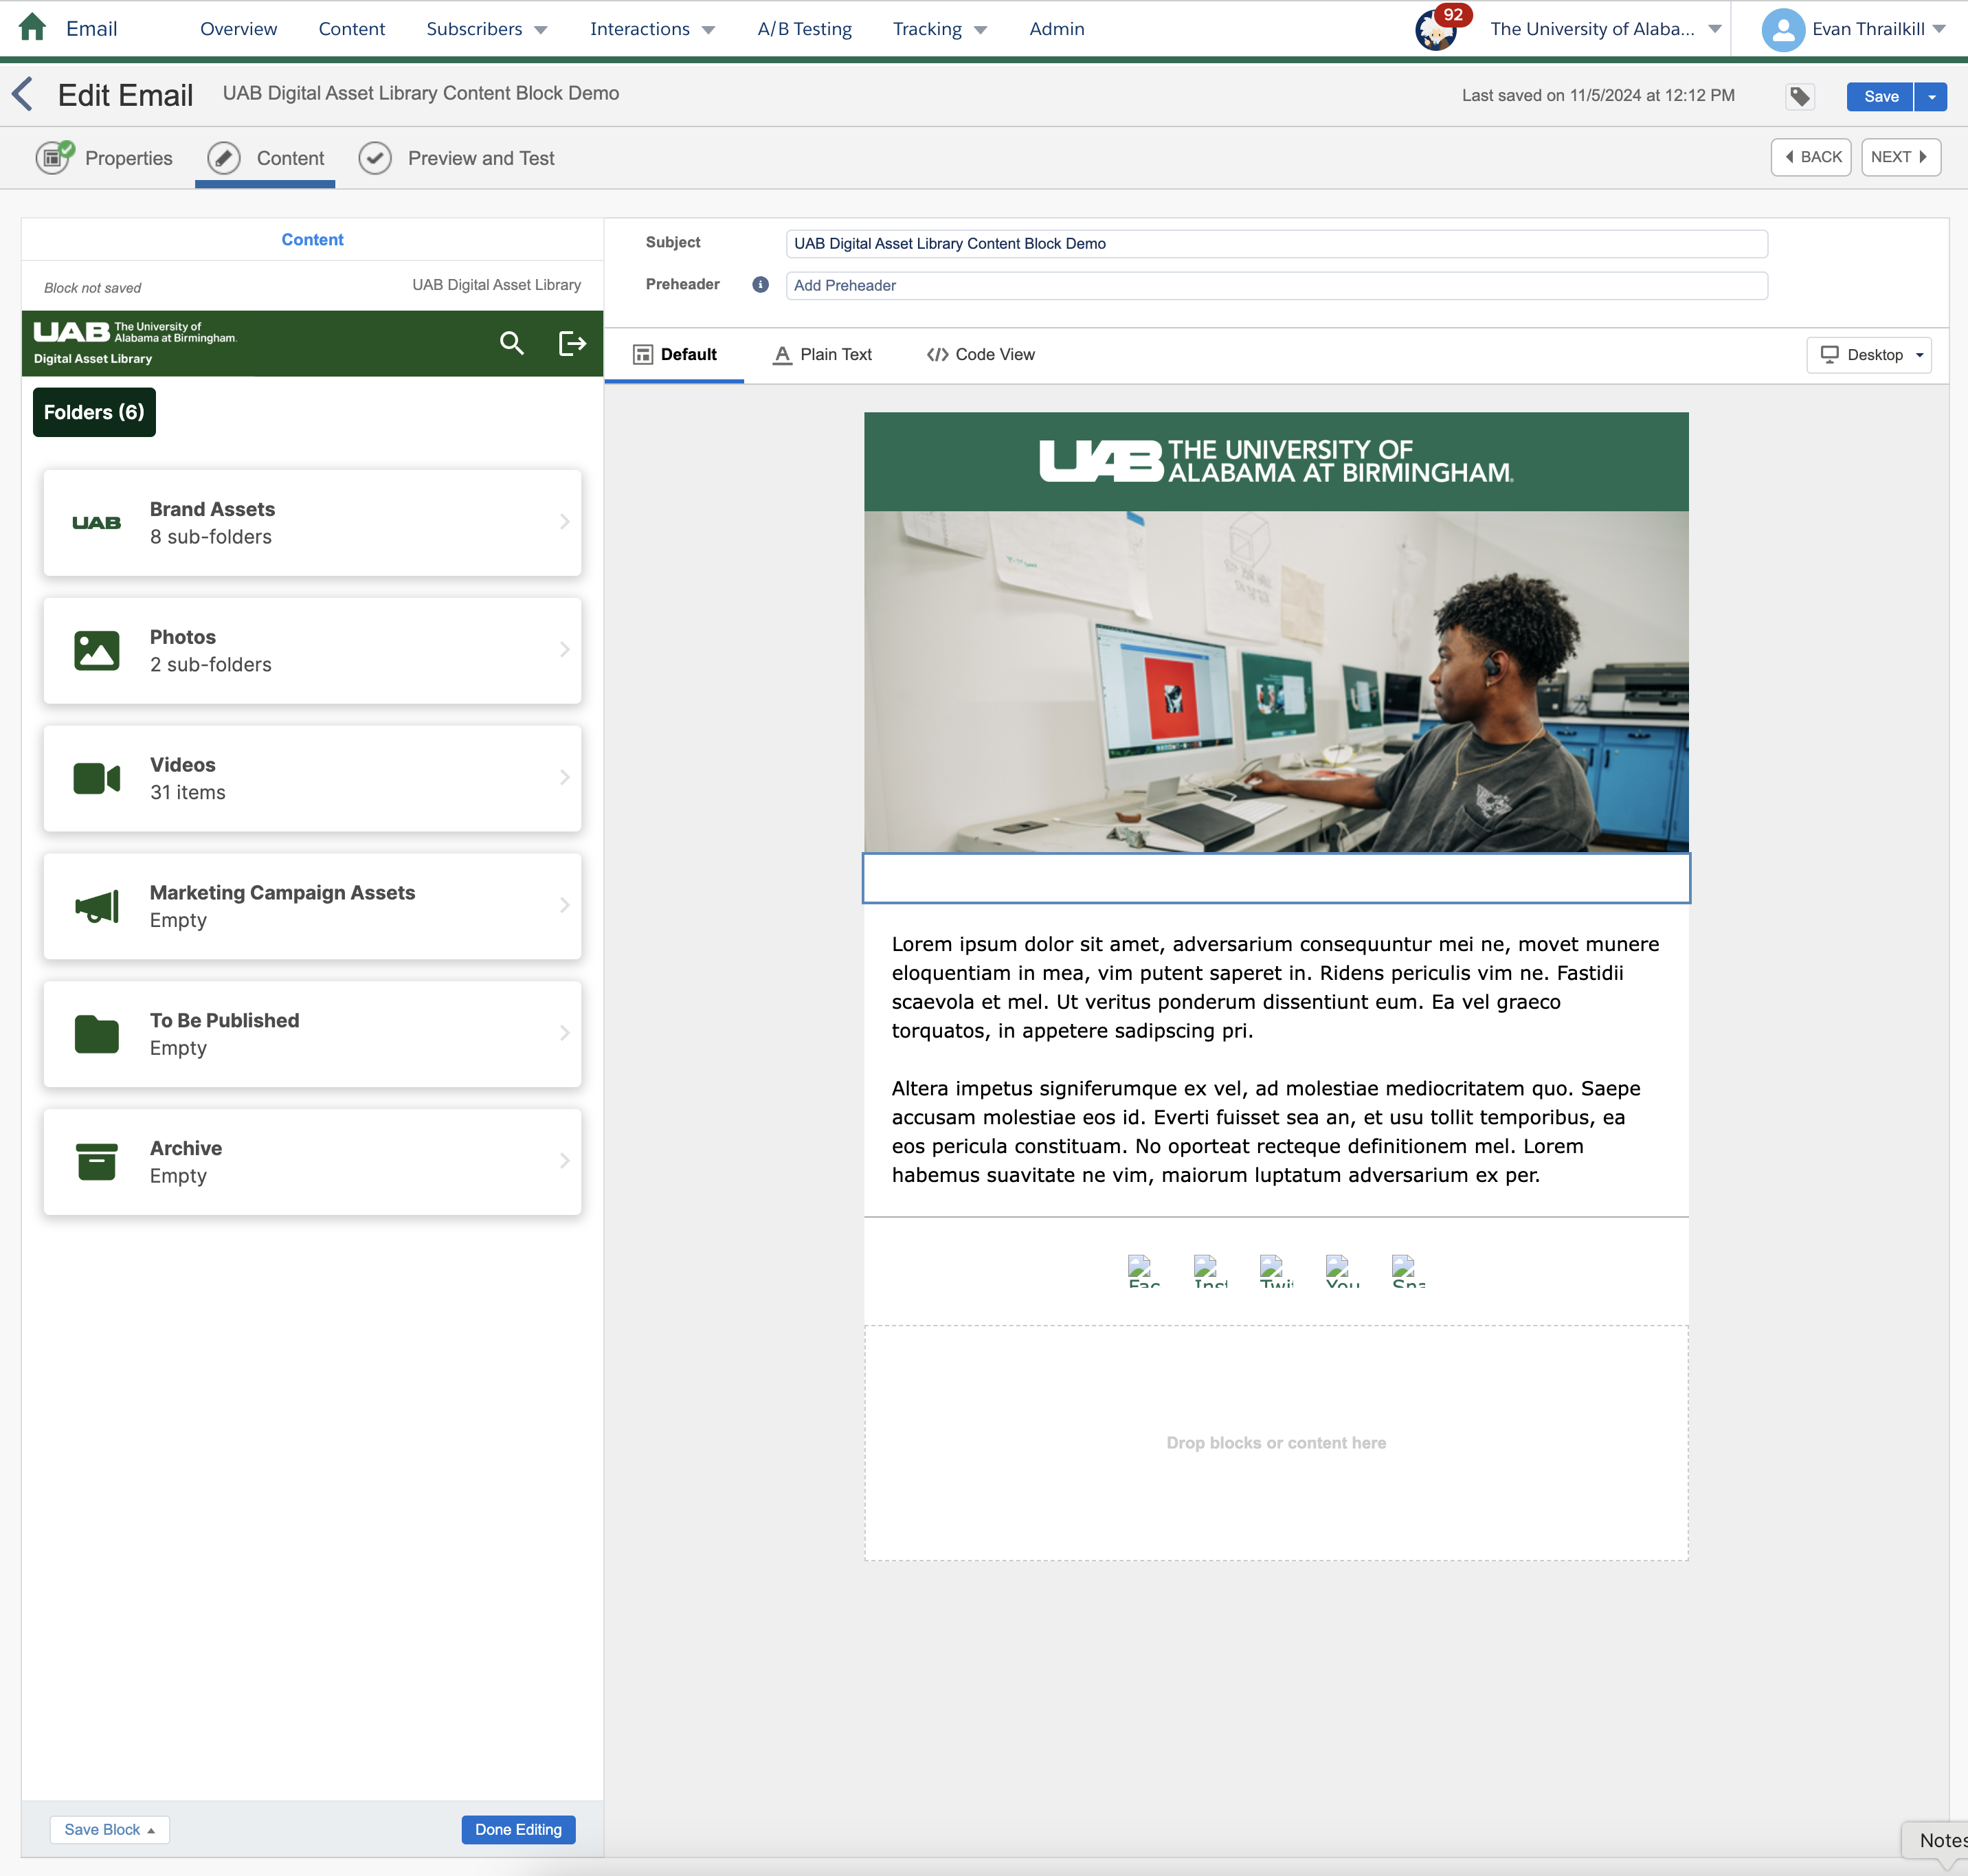1968x1876 pixels.
Task: Switch to the Plain Text tab
Action: (822, 354)
